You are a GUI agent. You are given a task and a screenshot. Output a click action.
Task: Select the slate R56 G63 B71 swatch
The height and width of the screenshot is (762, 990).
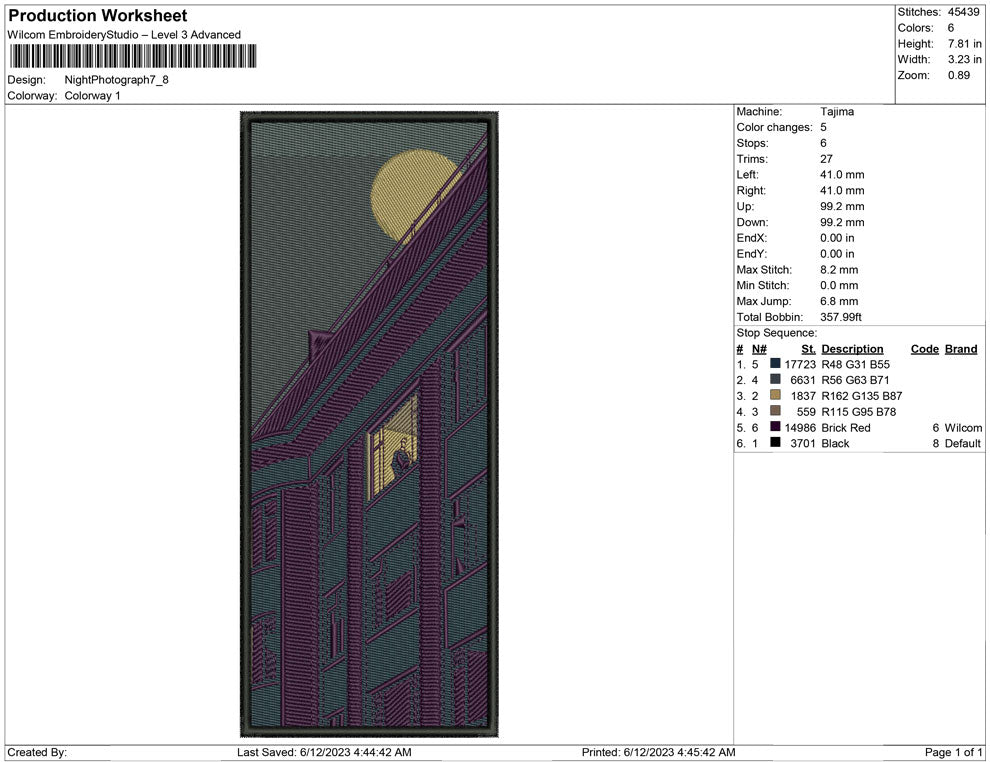point(775,379)
